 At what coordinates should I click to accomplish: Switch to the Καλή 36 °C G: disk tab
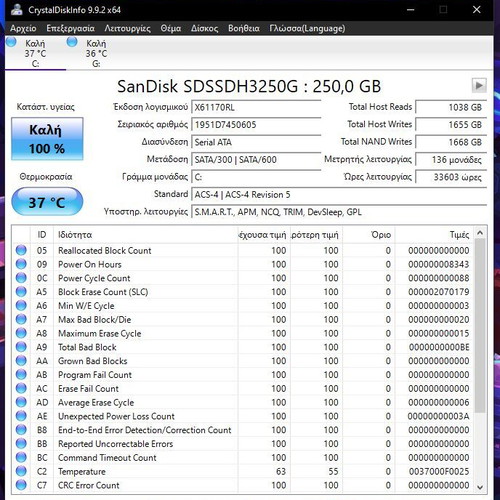pyautogui.click(x=96, y=53)
